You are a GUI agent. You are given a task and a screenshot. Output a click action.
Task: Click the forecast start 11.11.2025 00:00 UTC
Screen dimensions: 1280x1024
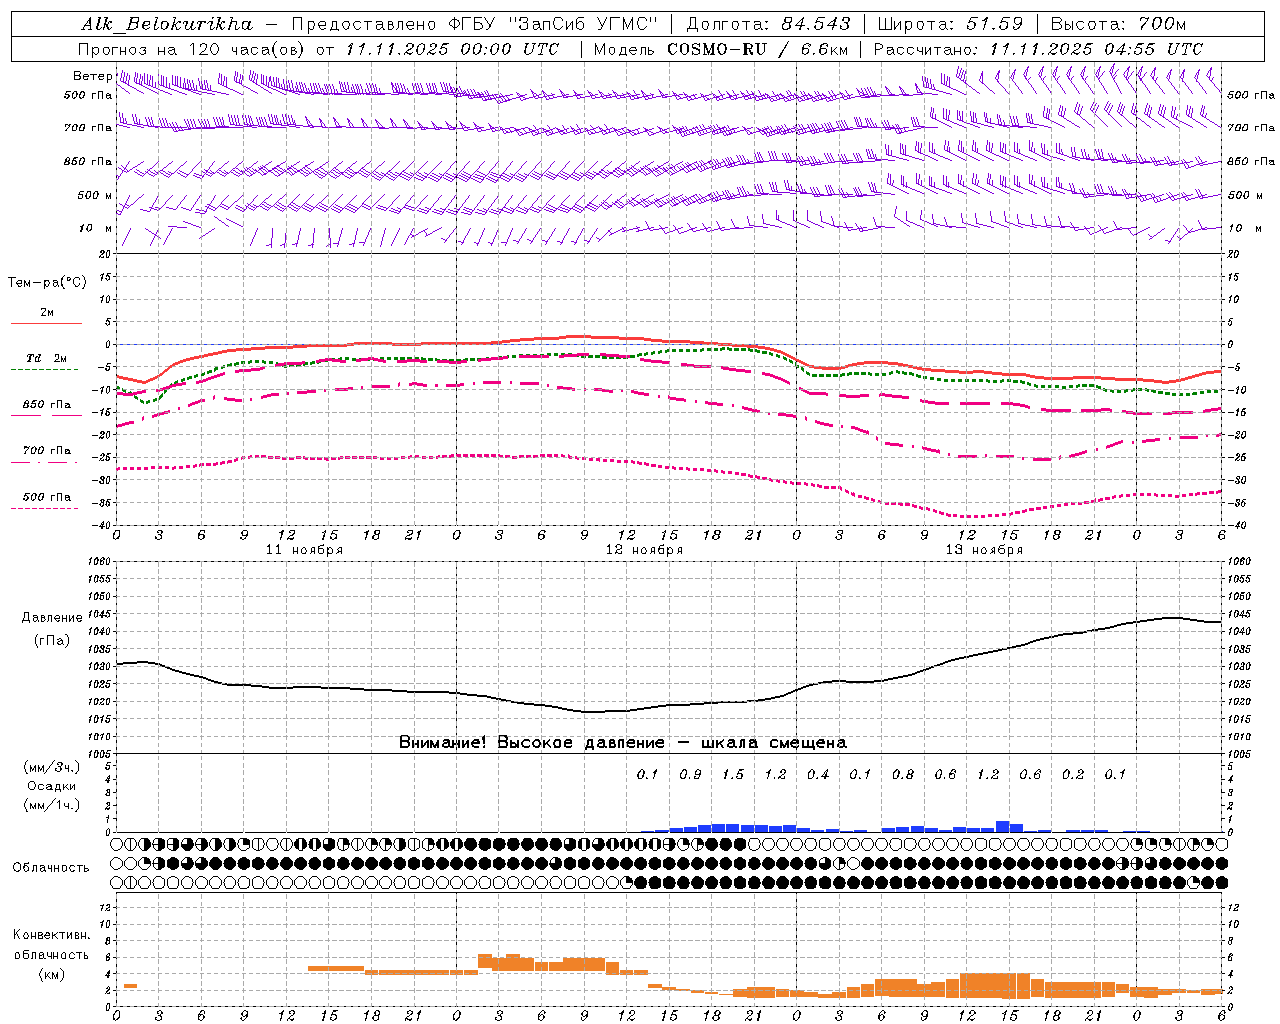(452, 49)
